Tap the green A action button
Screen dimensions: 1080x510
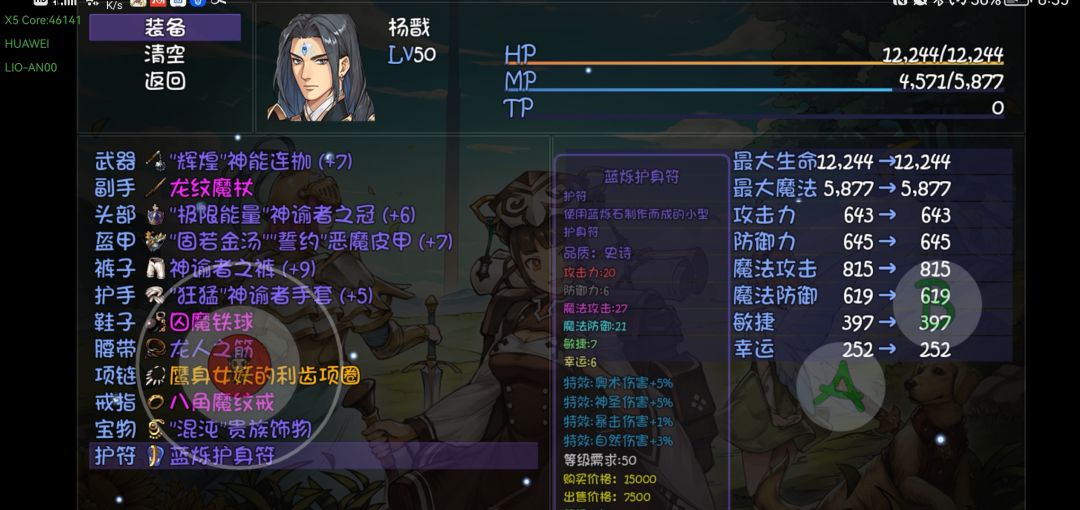840,387
